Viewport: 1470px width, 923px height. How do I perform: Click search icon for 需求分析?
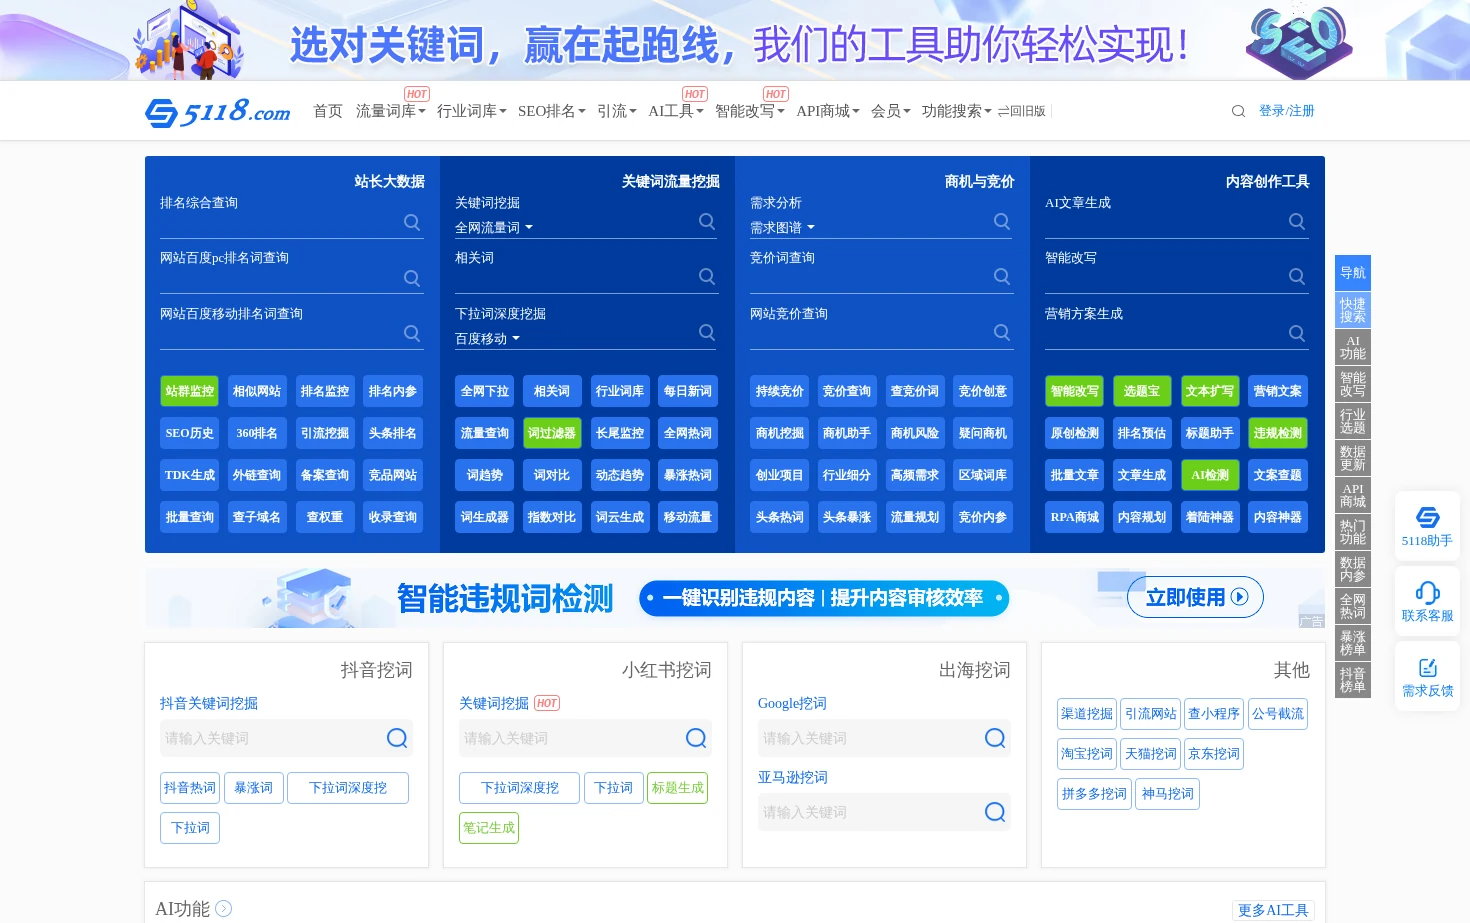pos(1002,221)
